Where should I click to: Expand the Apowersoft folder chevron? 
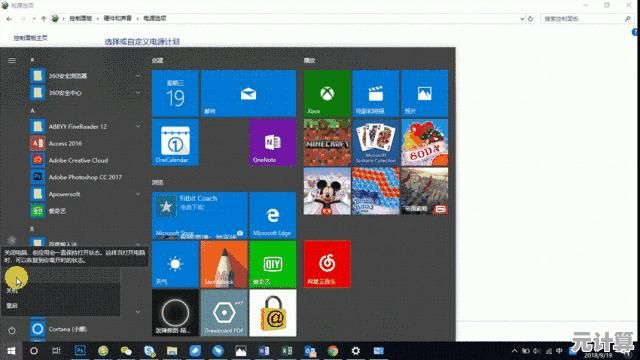click(138, 194)
